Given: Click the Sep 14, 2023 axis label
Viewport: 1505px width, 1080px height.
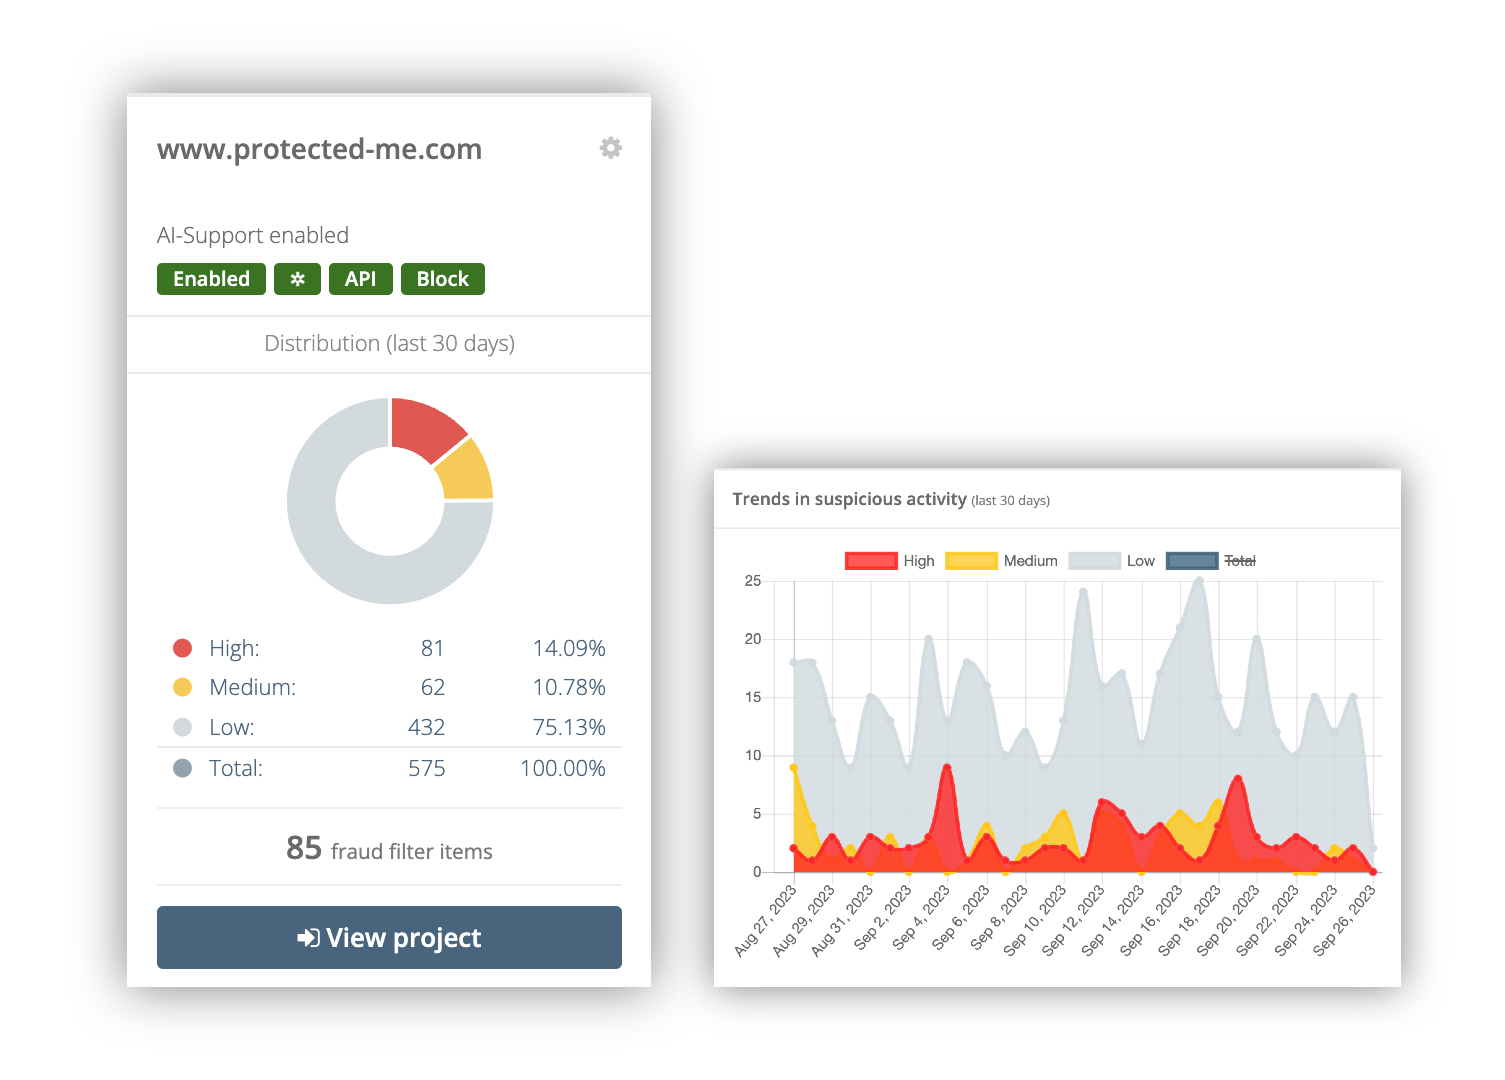Looking at the screenshot, I should click(1113, 920).
